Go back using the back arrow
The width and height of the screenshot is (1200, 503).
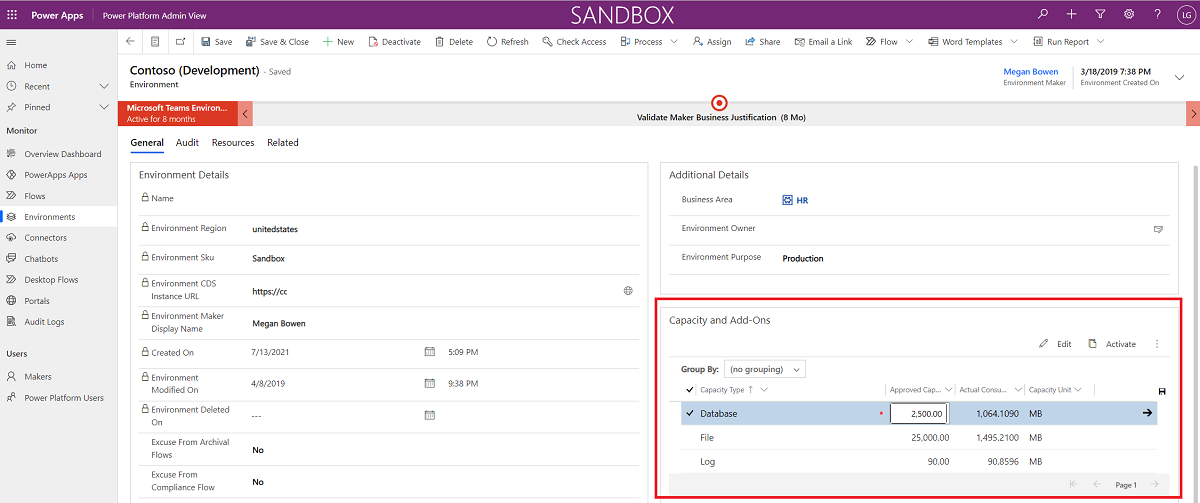tap(130, 42)
